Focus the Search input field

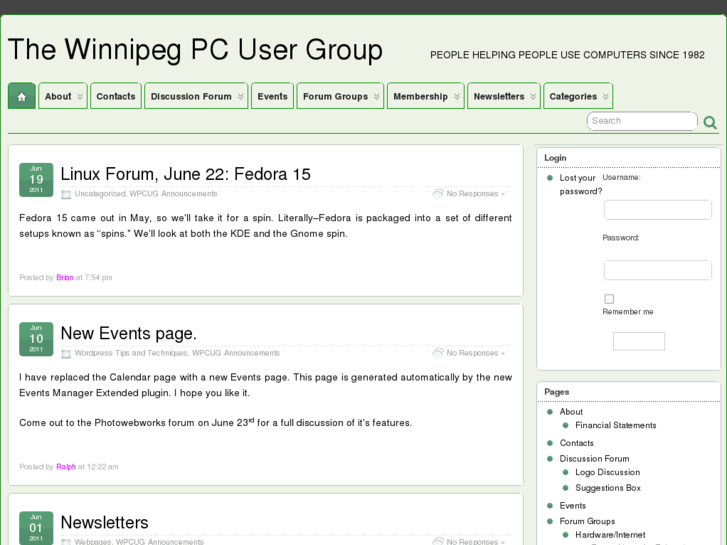[x=642, y=121]
